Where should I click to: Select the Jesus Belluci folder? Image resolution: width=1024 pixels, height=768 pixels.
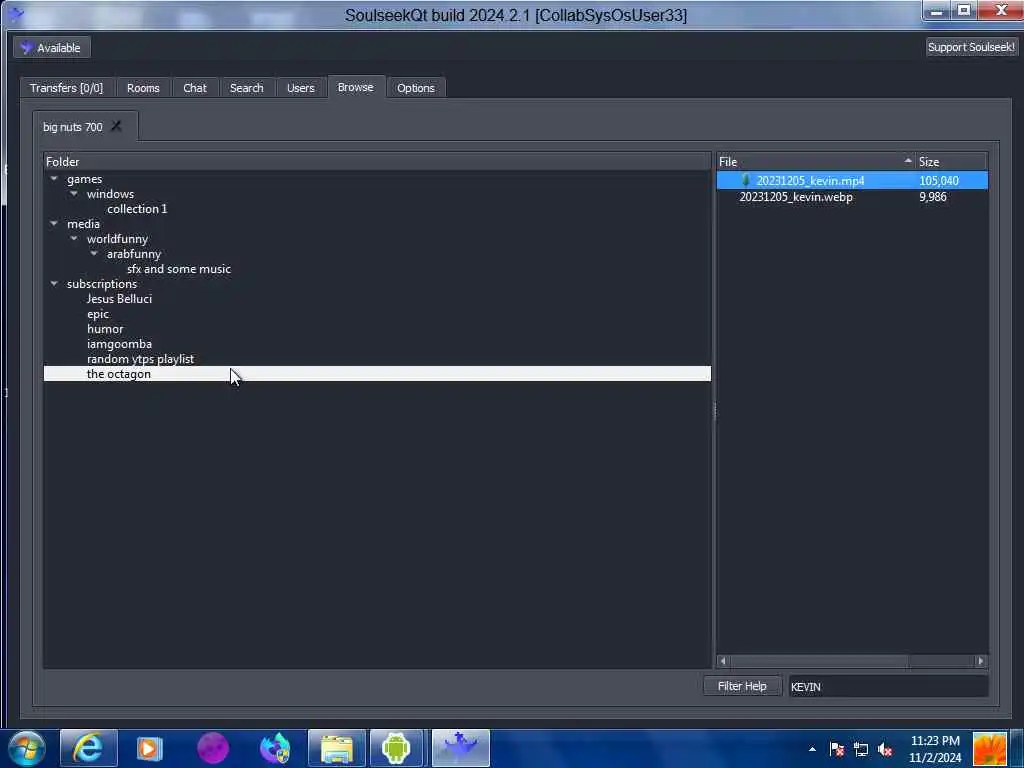pos(120,299)
